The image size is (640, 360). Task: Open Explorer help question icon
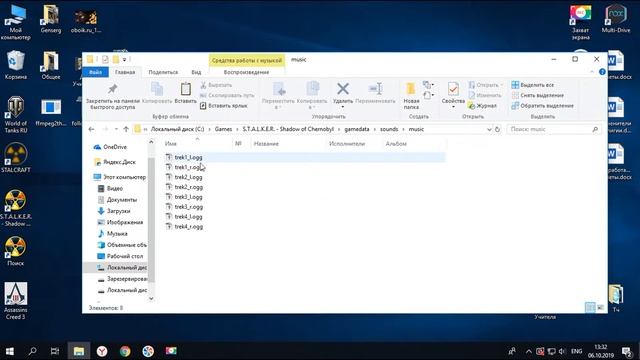602,72
